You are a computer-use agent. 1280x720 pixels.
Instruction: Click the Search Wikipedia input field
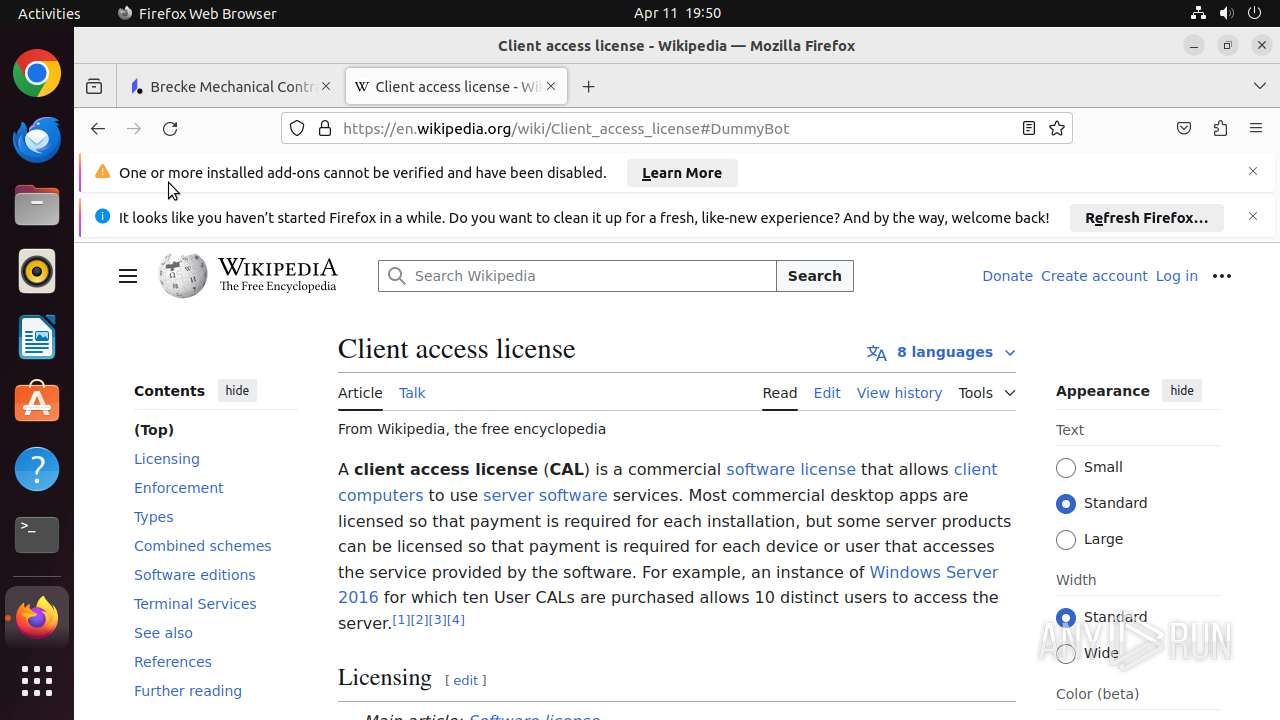pyautogui.click(x=577, y=276)
